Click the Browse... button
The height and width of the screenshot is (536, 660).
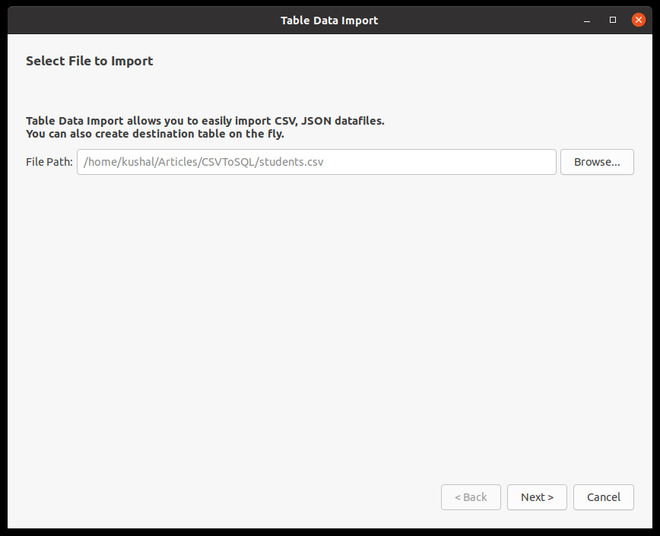coord(596,162)
